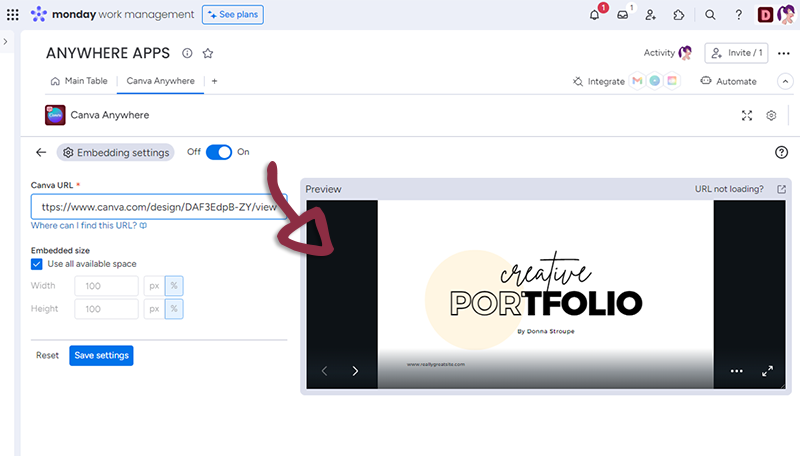Select percent unit for Width
This screenshot has height=456, width=800.
point(173,286)
